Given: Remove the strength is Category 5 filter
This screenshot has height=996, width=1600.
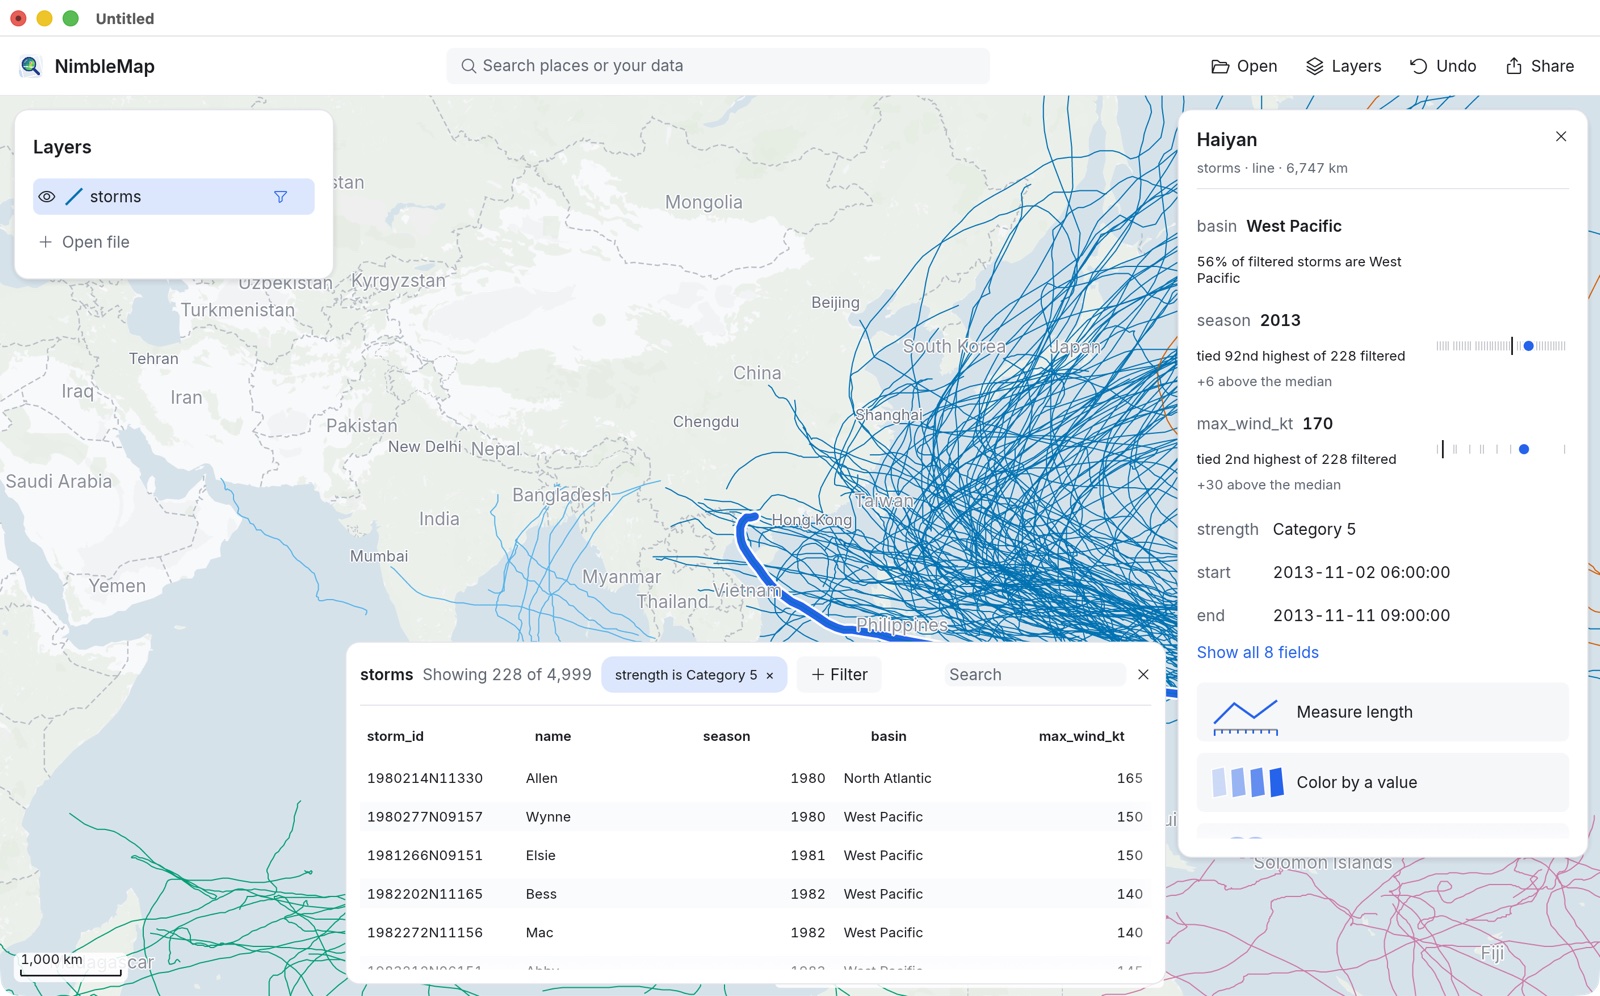Looking at the screenshot, I should point(770,676).
